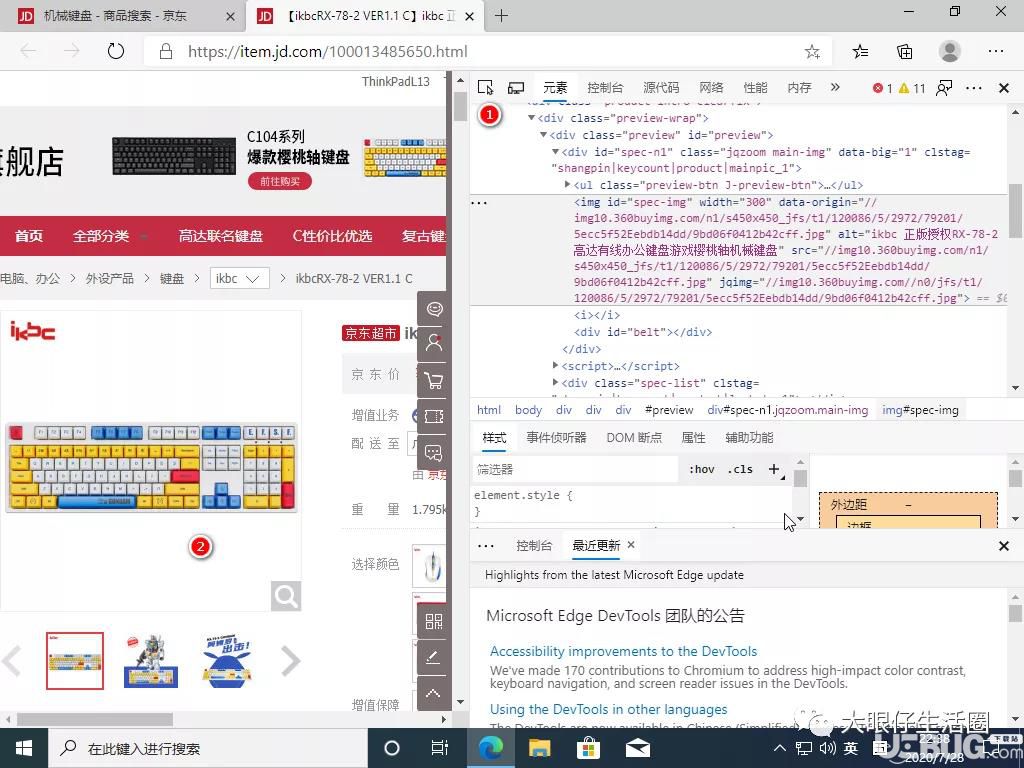Switch to 元素 (Elements) tab
The width and height of the screenshot is (1024, 768).
555,88
